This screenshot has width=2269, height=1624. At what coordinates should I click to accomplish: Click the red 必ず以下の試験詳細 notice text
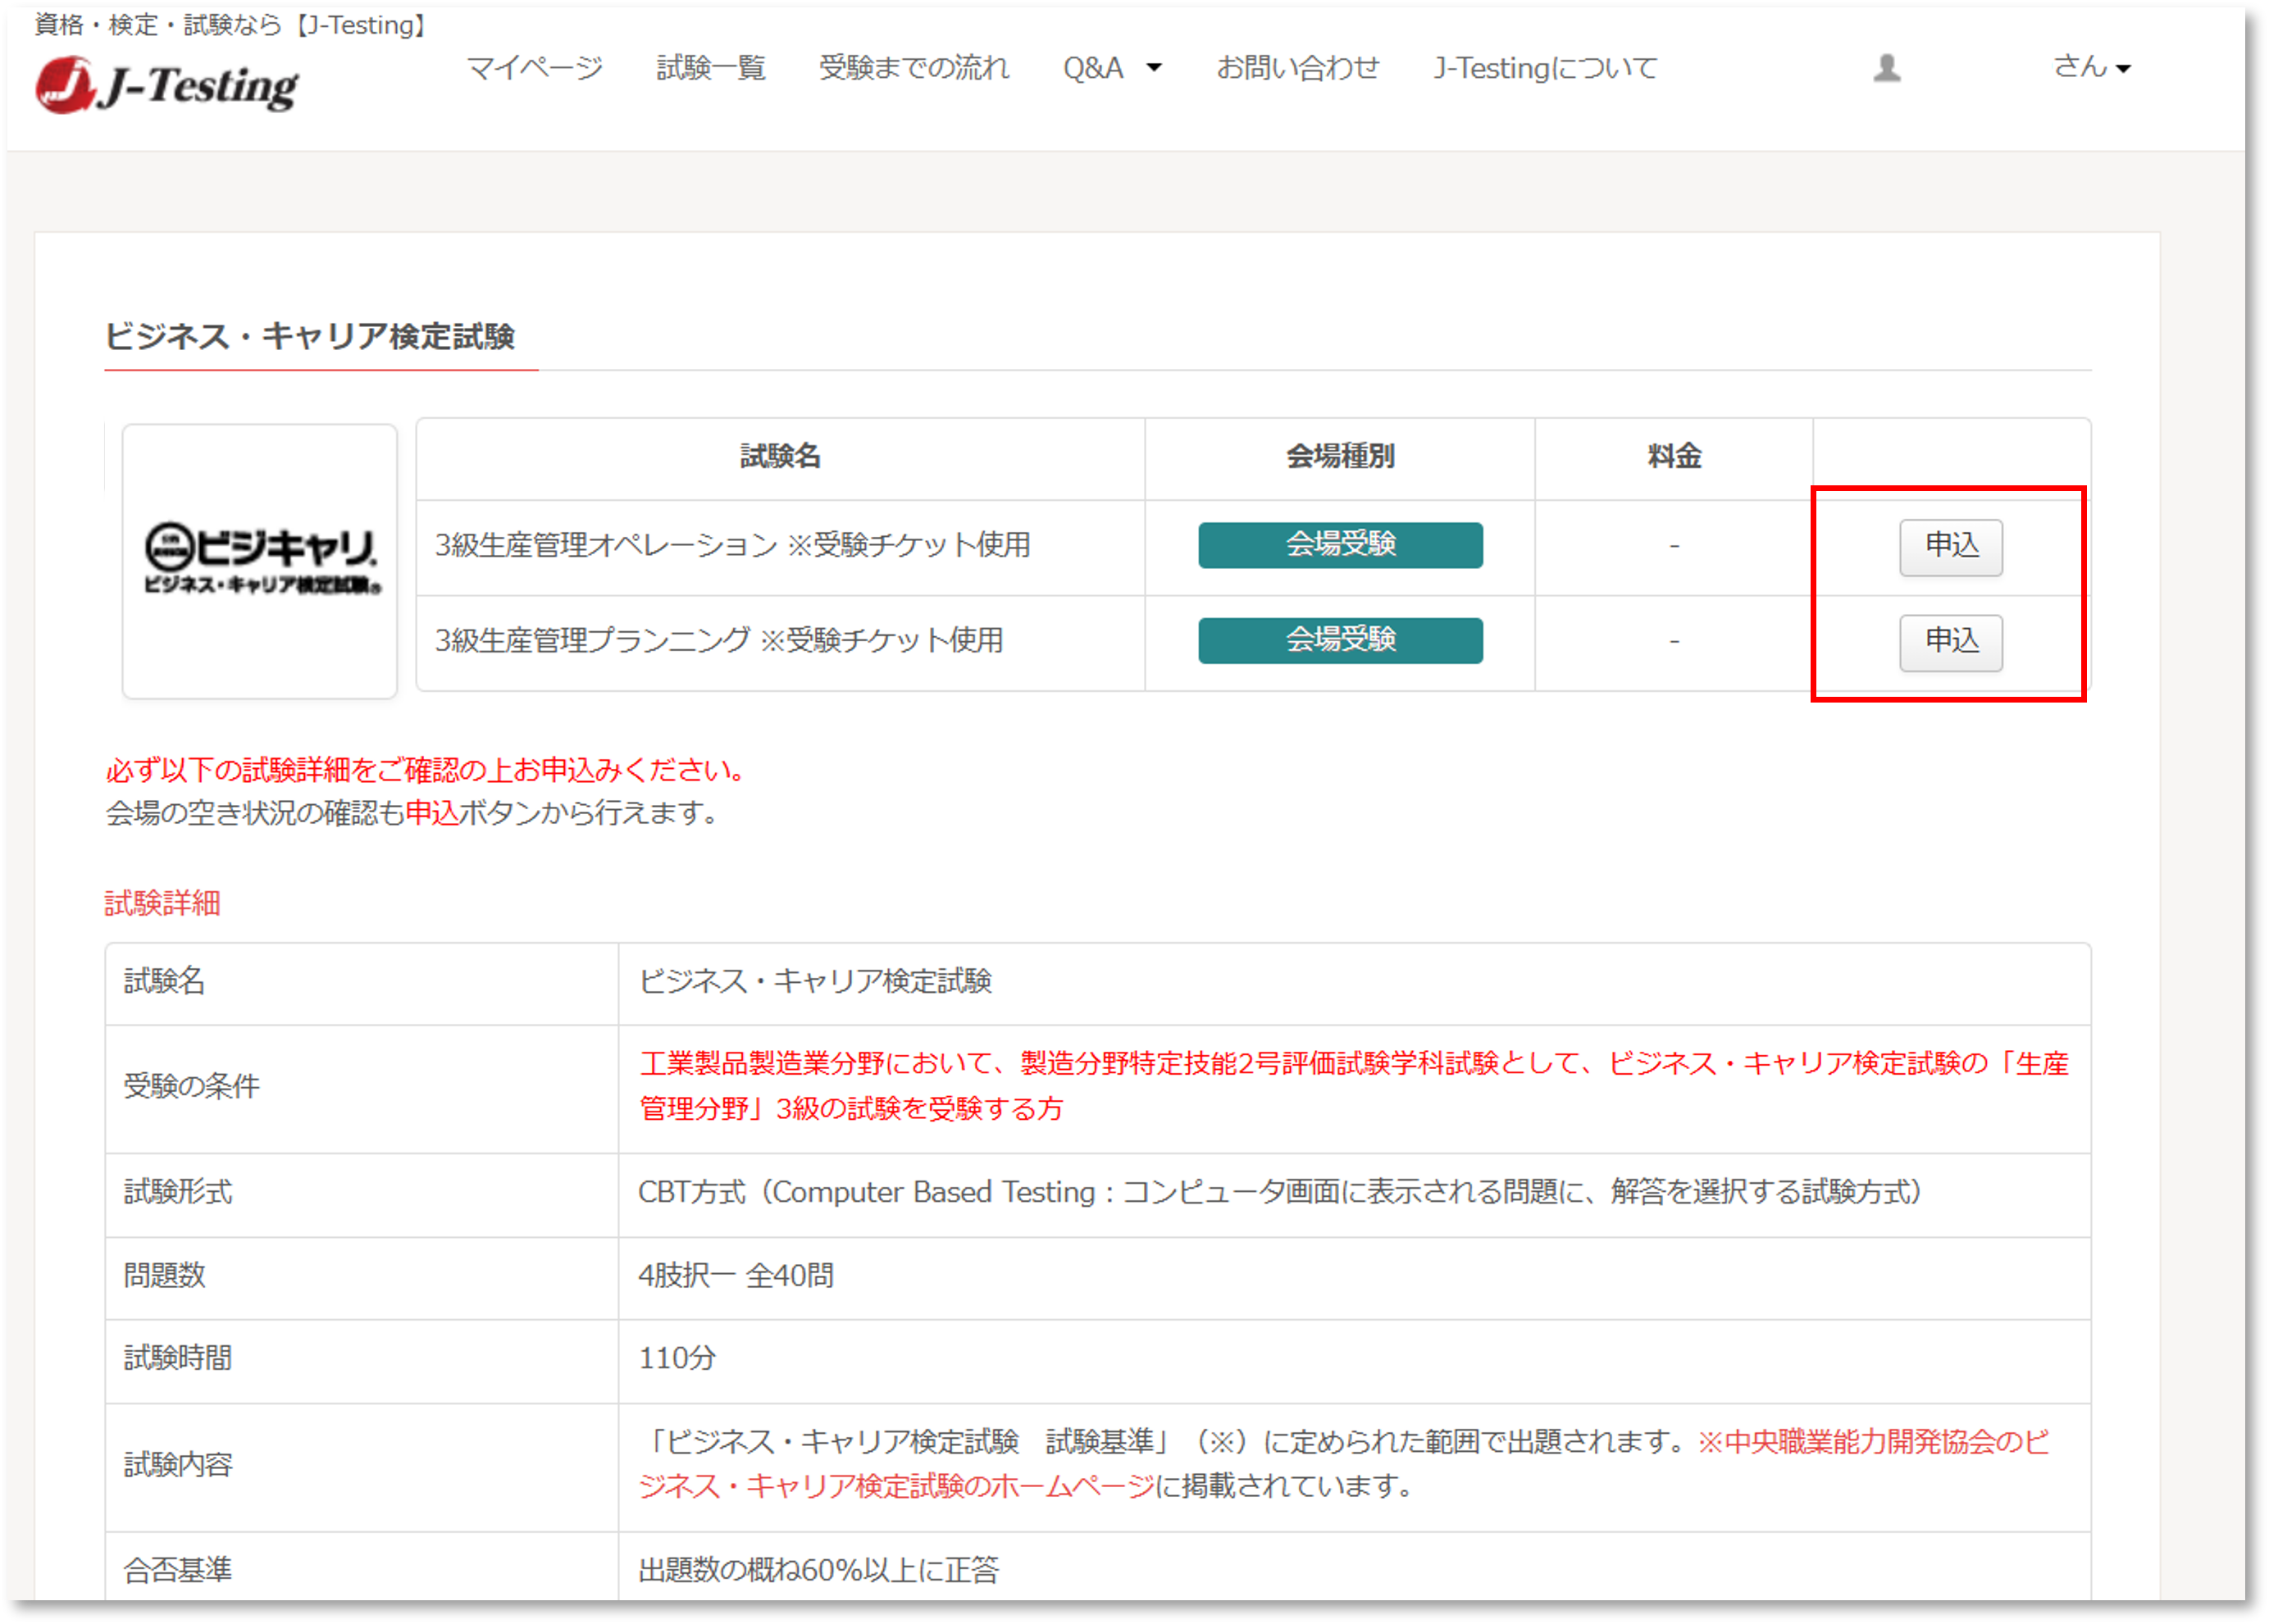coord(427,770)
